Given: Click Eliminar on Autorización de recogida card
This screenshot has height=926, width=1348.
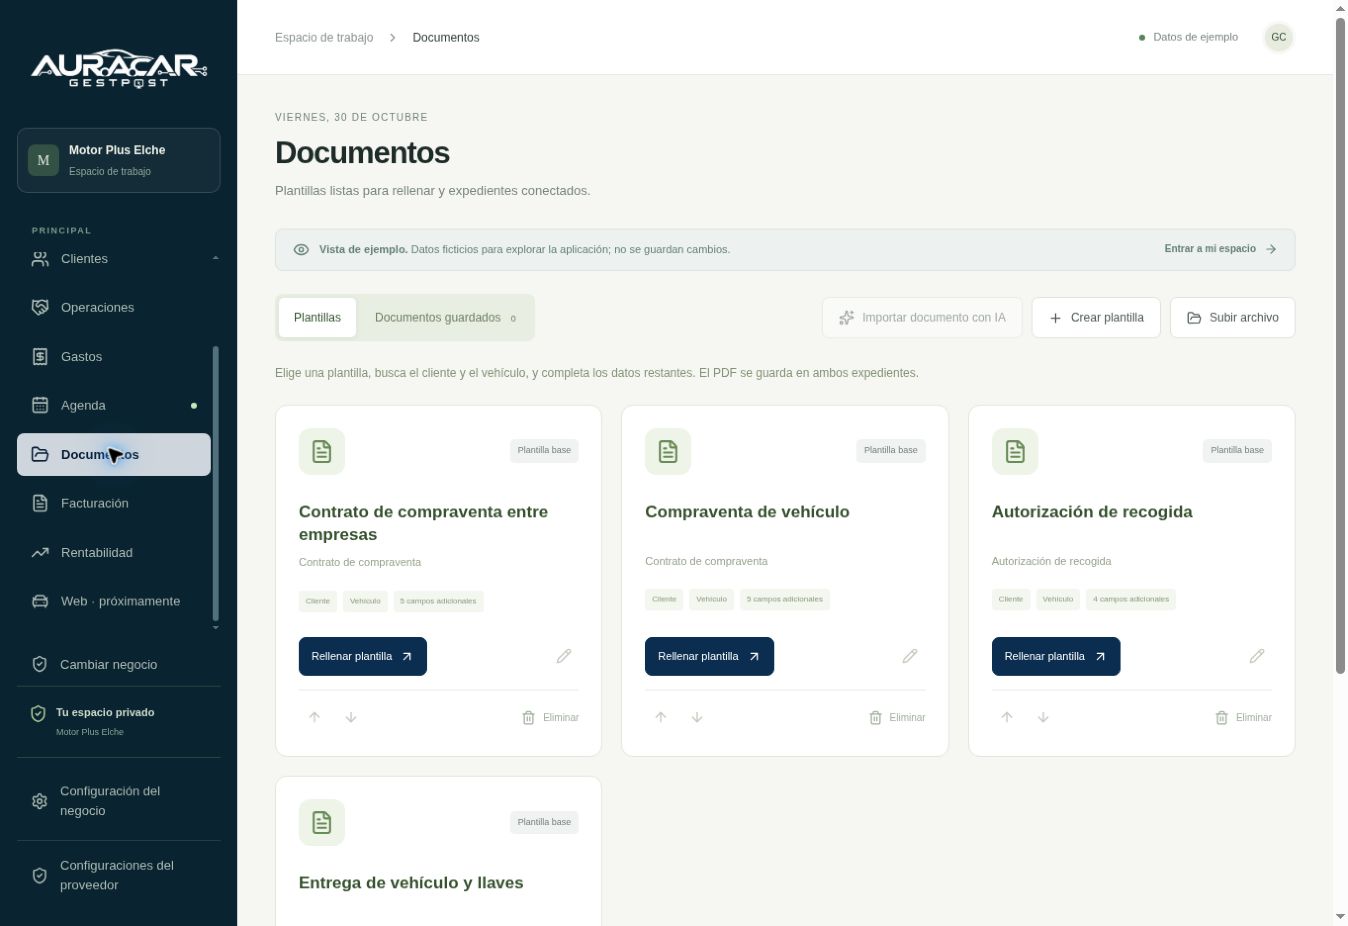Looking at the screenshot, I should (x=1243, y=717).
